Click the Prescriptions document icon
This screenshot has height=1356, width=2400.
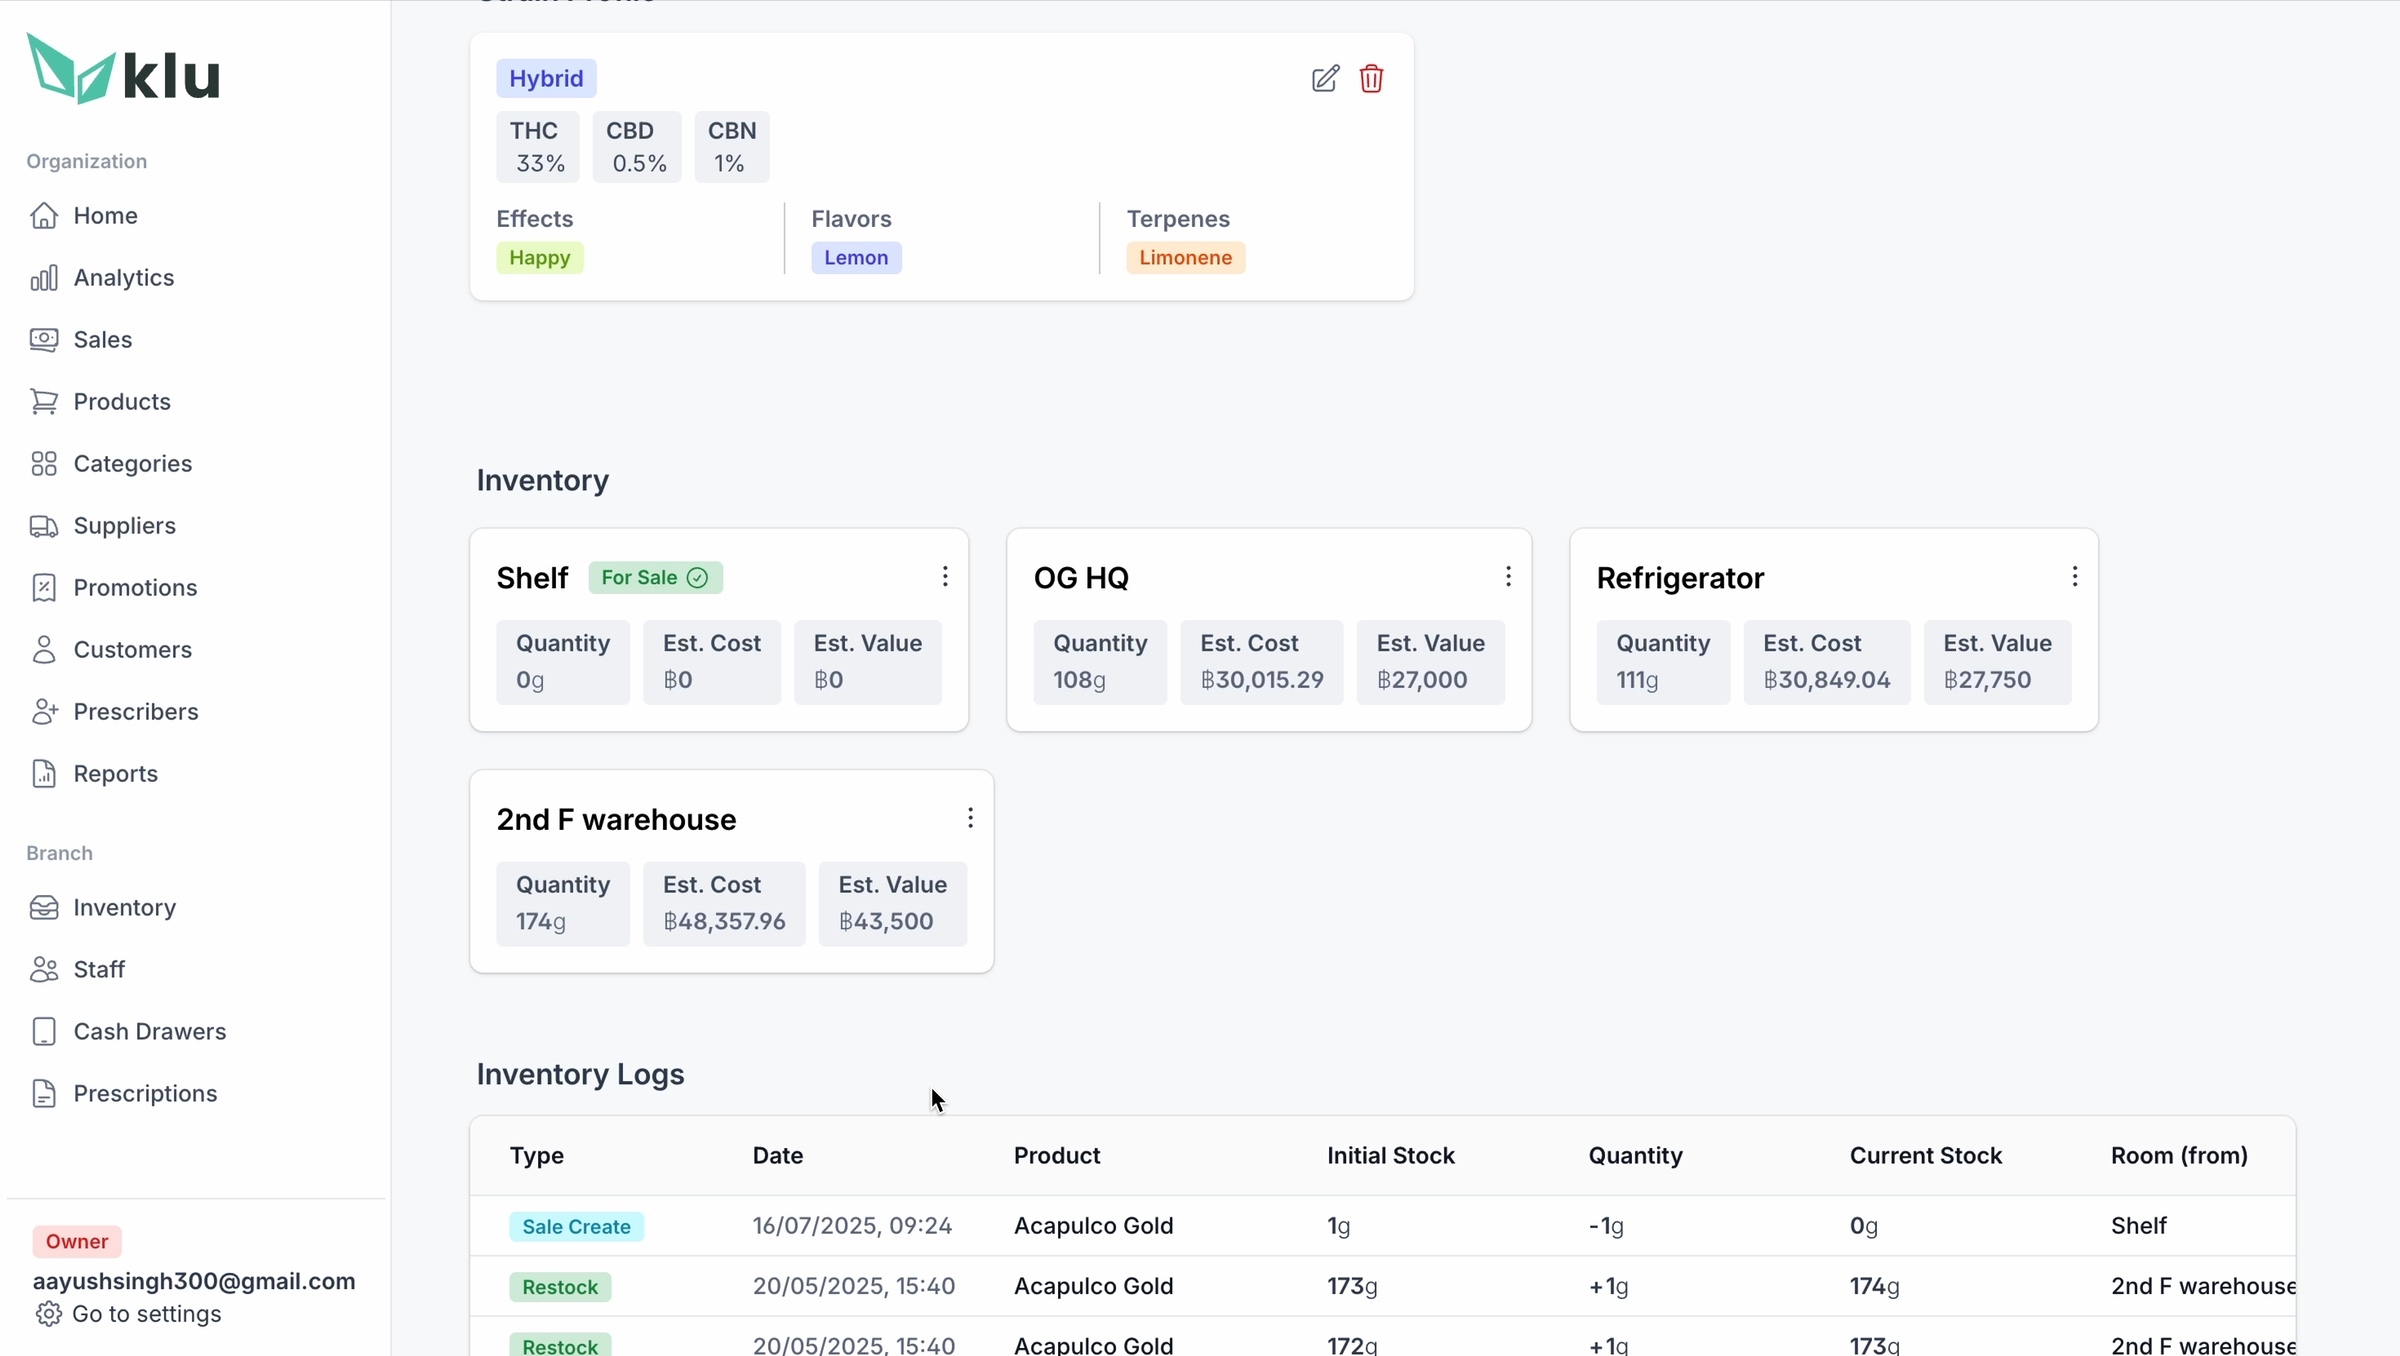(x=44, y=1094)
